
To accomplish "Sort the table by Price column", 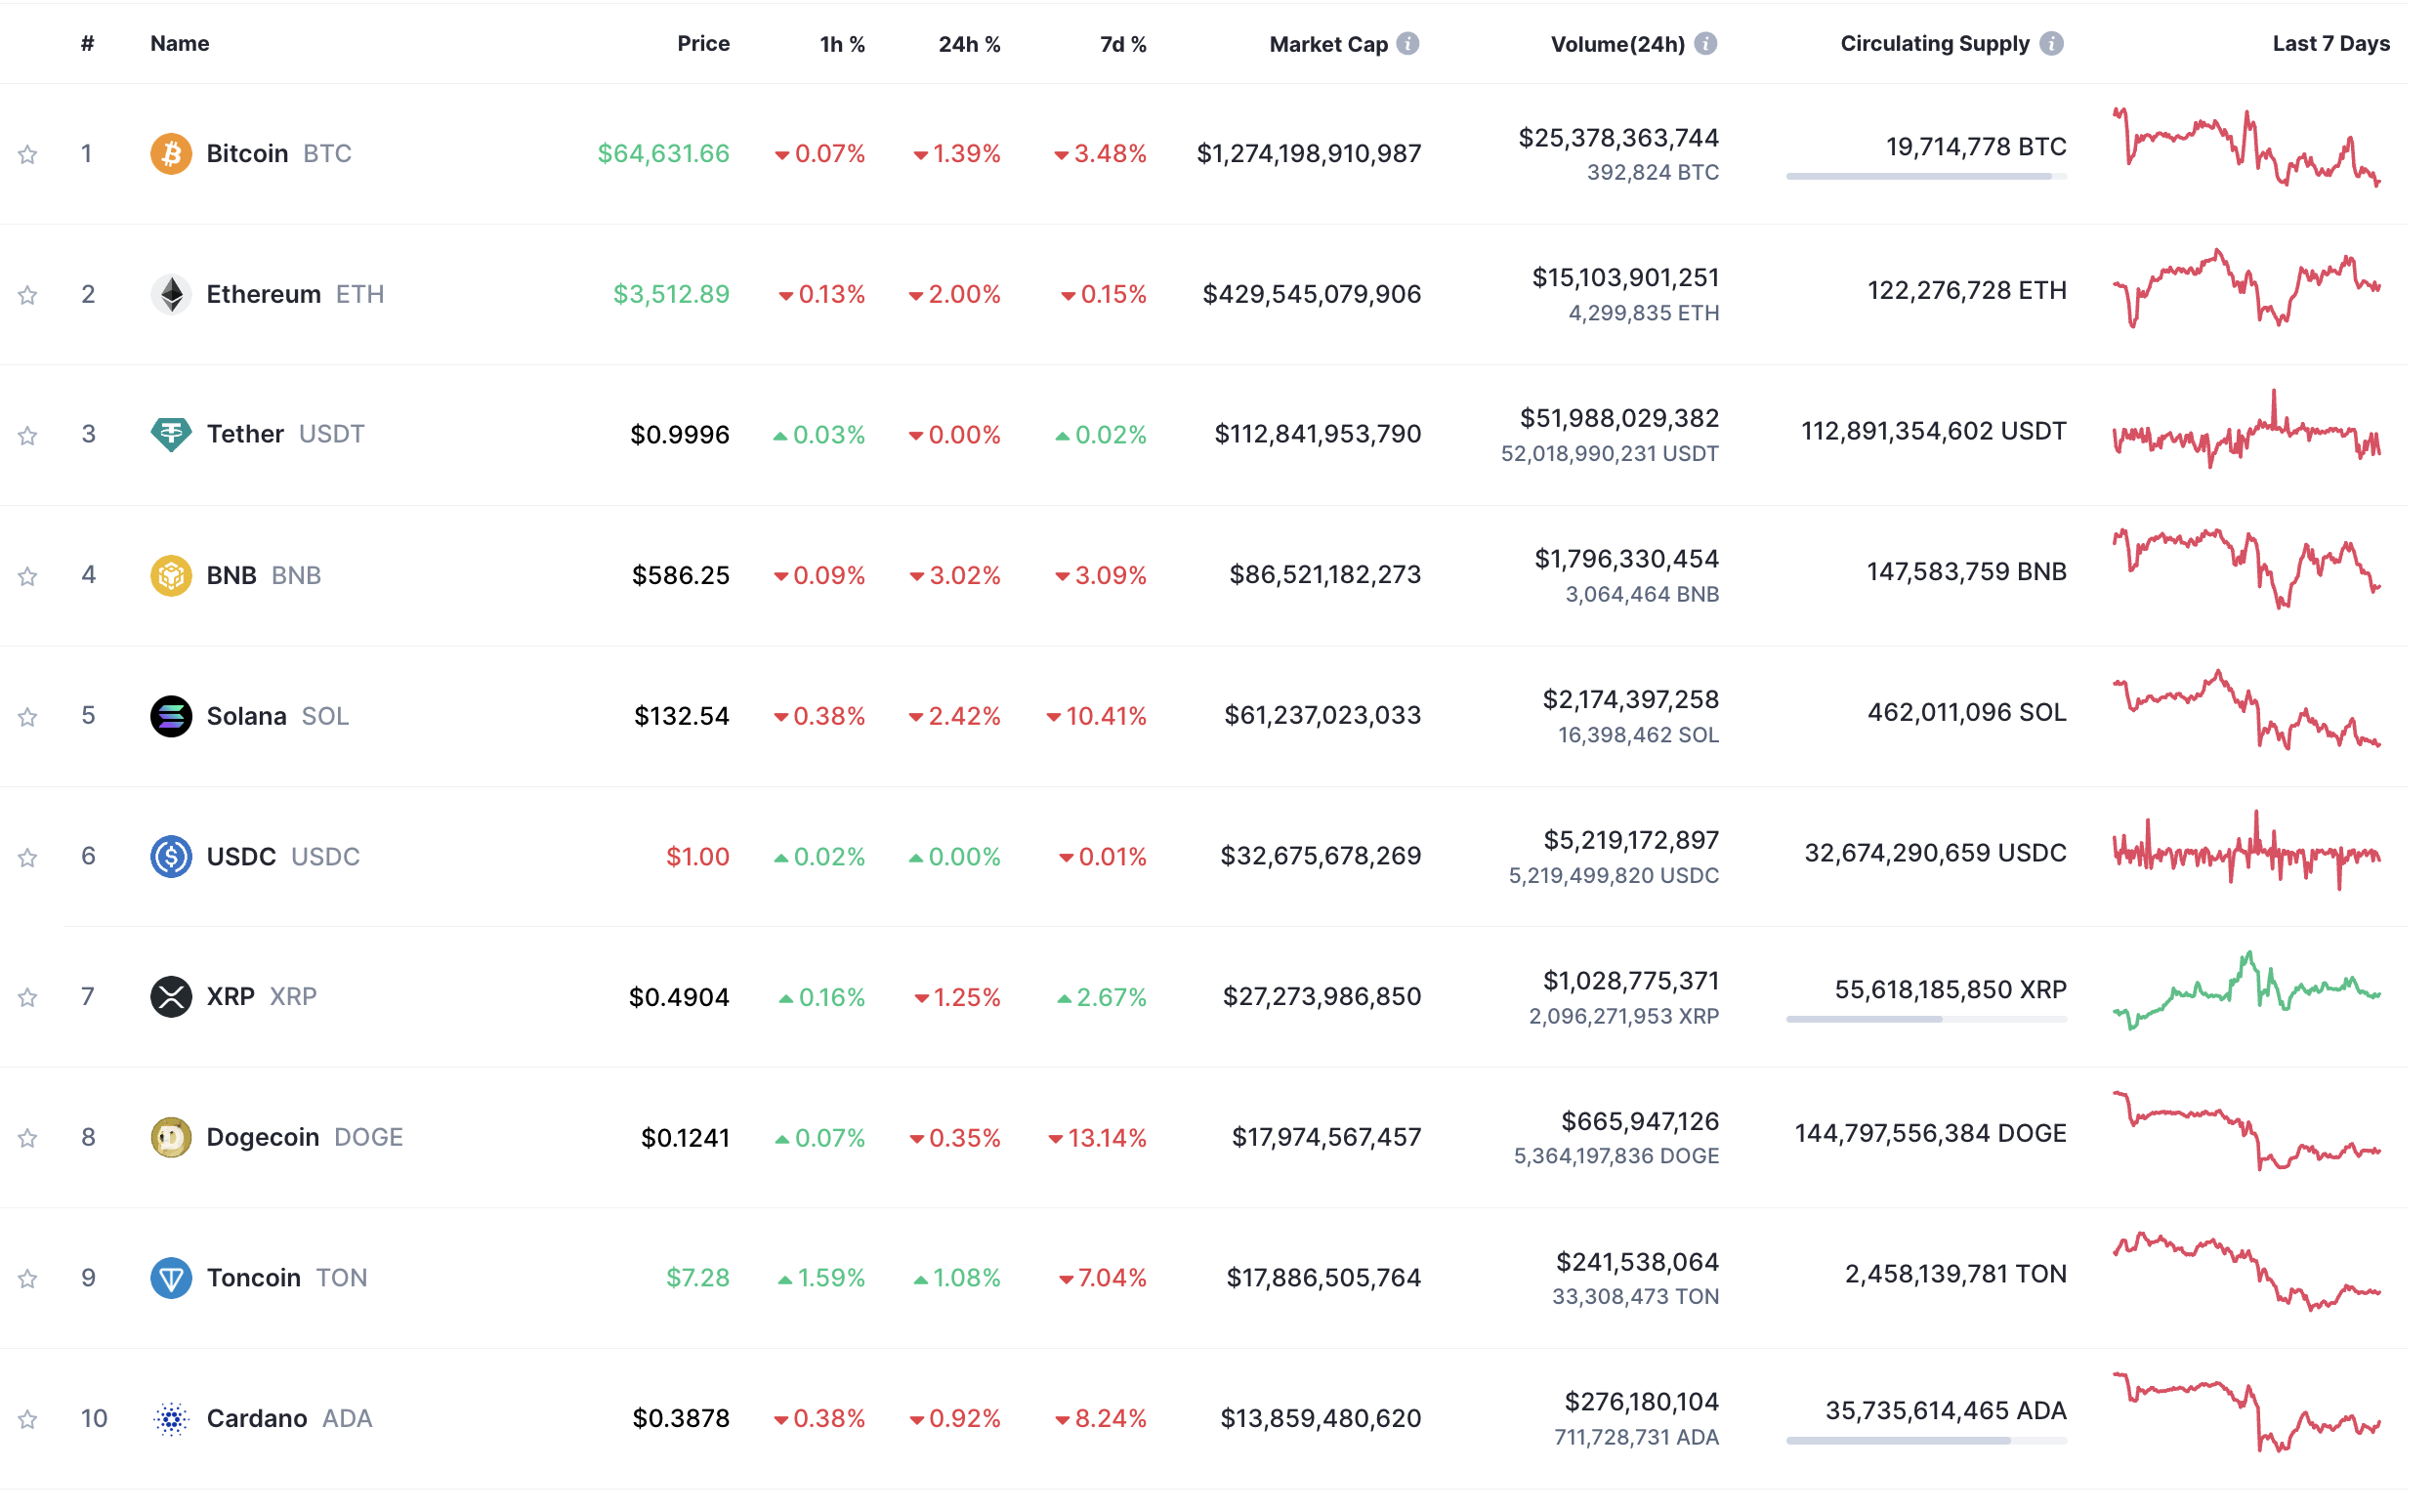I will pyautogui.click(x=703, y=44).
